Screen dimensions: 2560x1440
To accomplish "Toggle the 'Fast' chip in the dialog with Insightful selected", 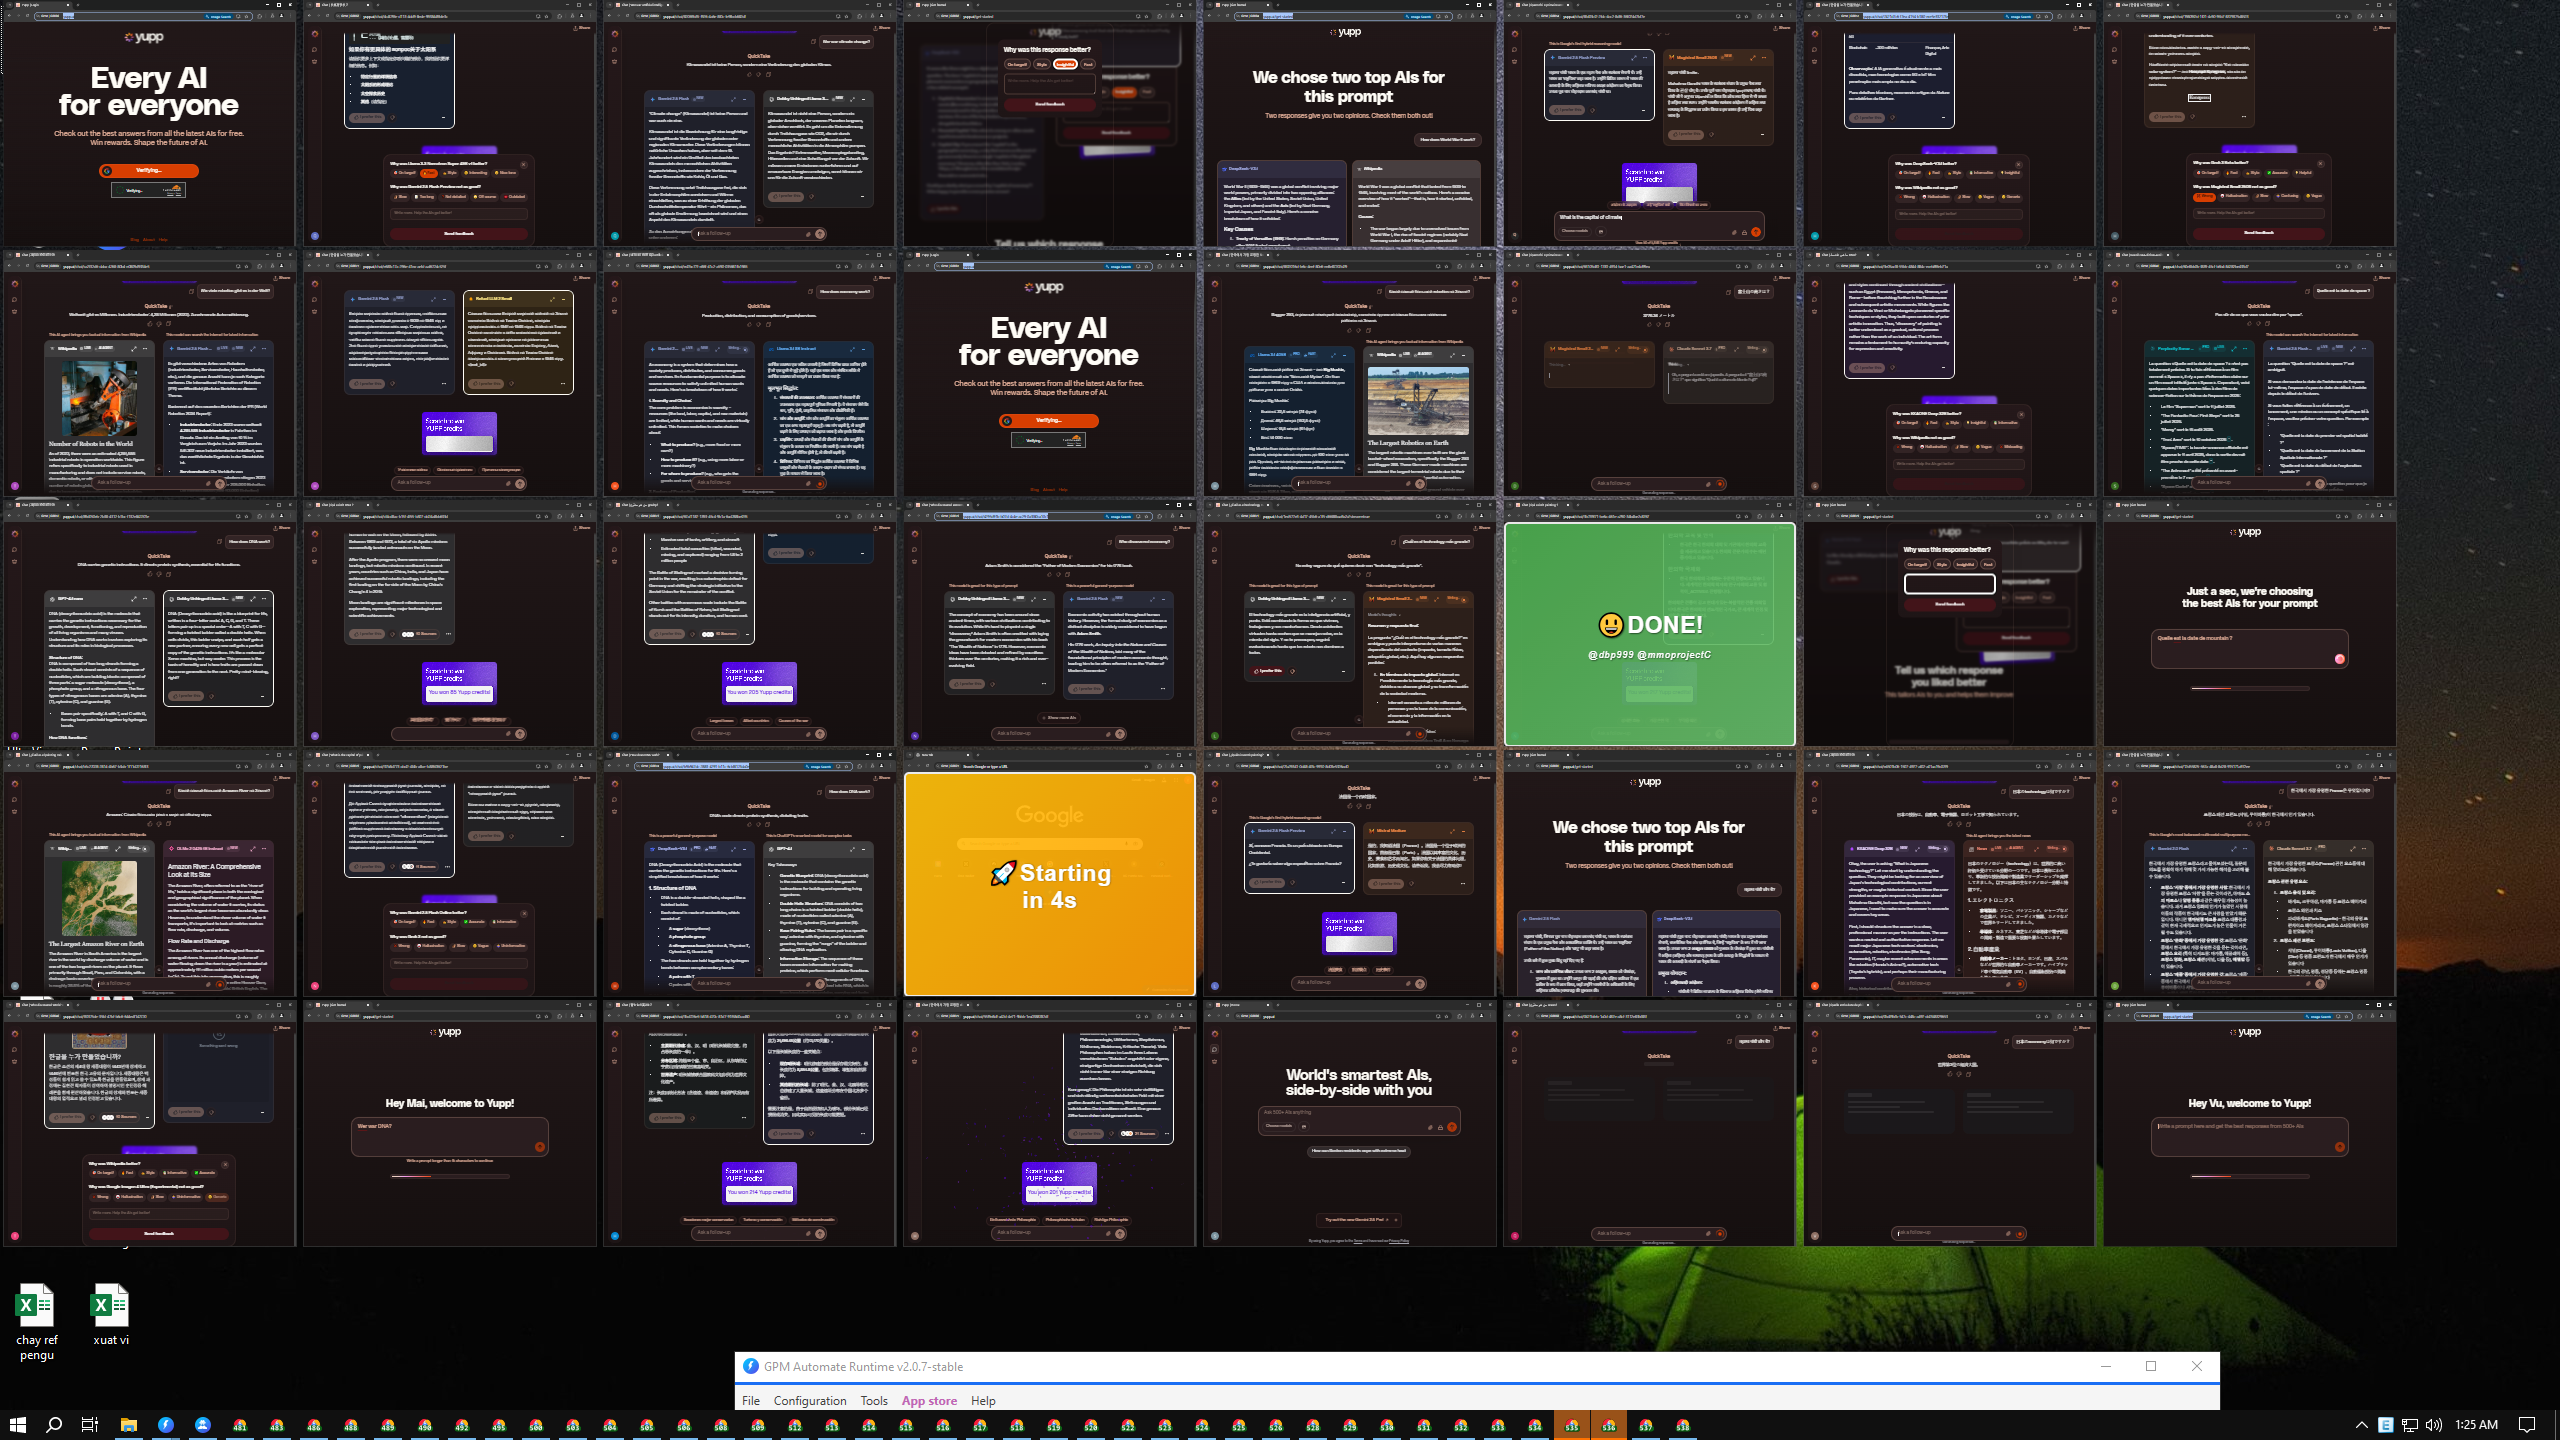I will (1087, 64).
